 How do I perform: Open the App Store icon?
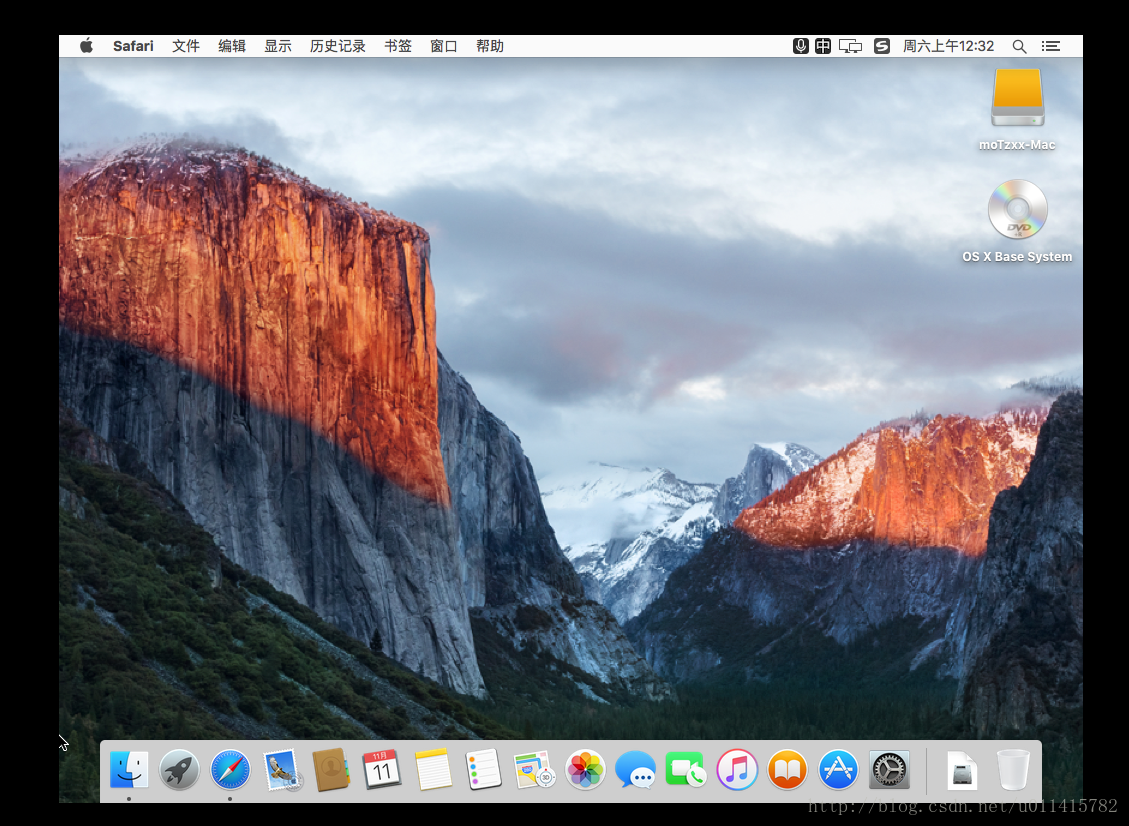pyautogui.click(x=838, y=770)
